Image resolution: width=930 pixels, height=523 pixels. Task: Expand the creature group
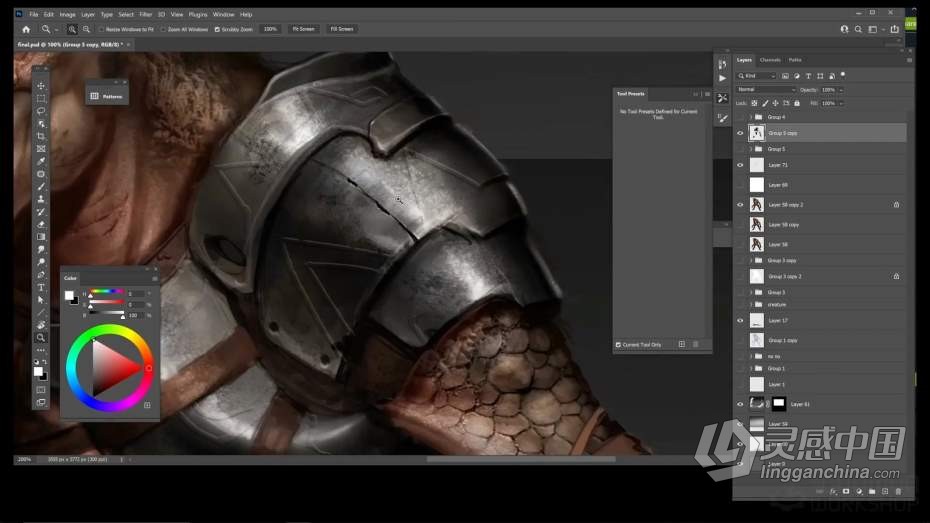(751, 304)
